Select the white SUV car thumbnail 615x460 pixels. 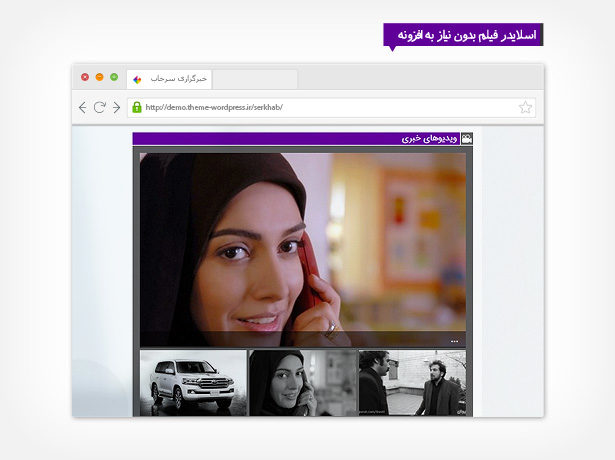[193, 382]
